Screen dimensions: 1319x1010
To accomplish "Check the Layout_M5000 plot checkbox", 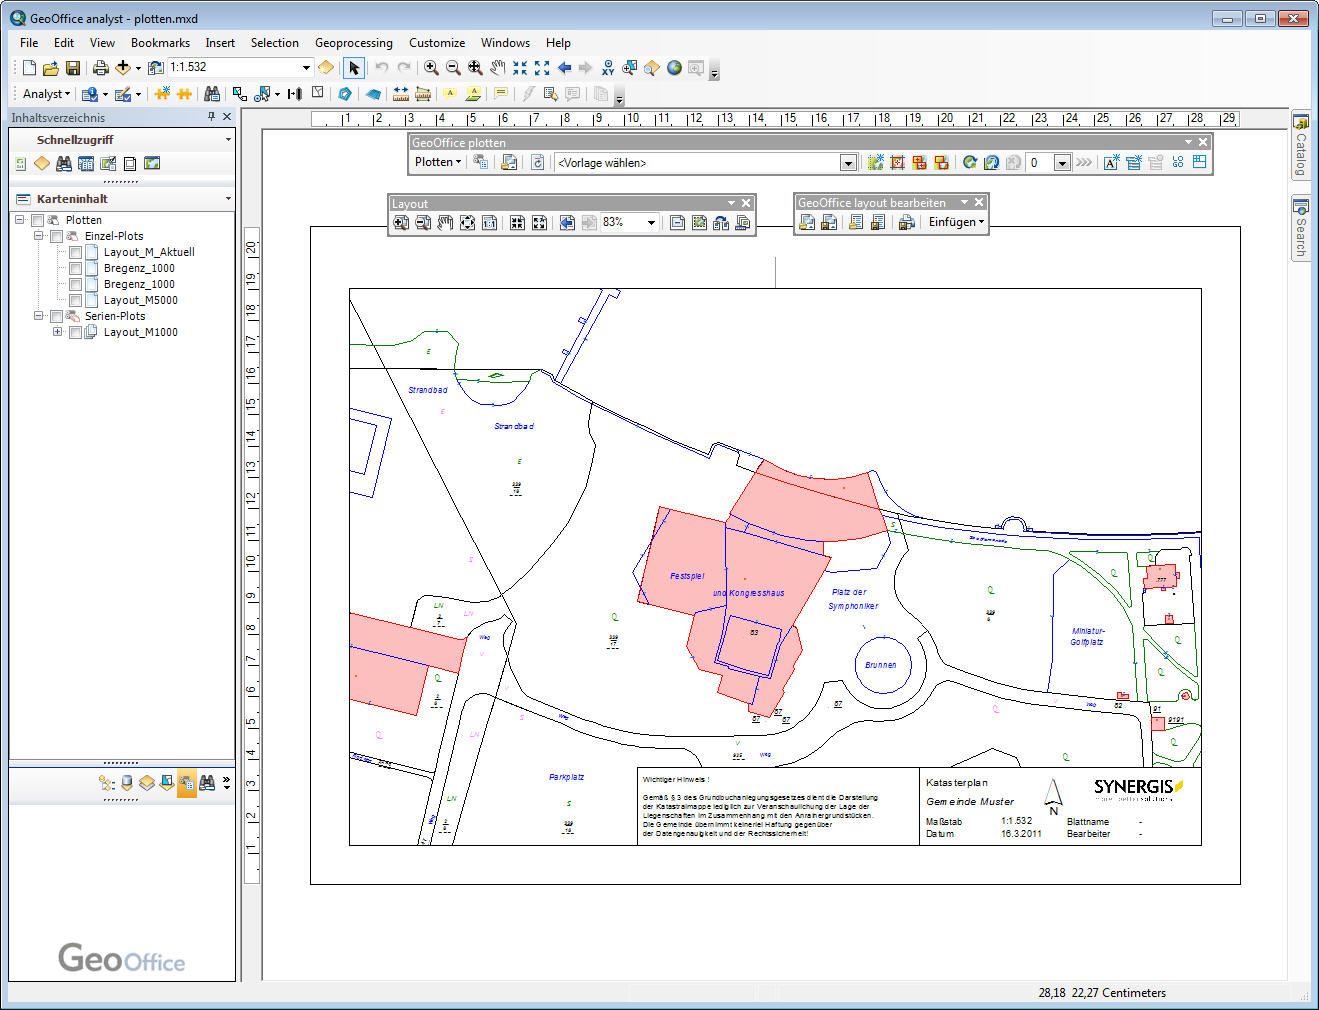I will (76, 300).
